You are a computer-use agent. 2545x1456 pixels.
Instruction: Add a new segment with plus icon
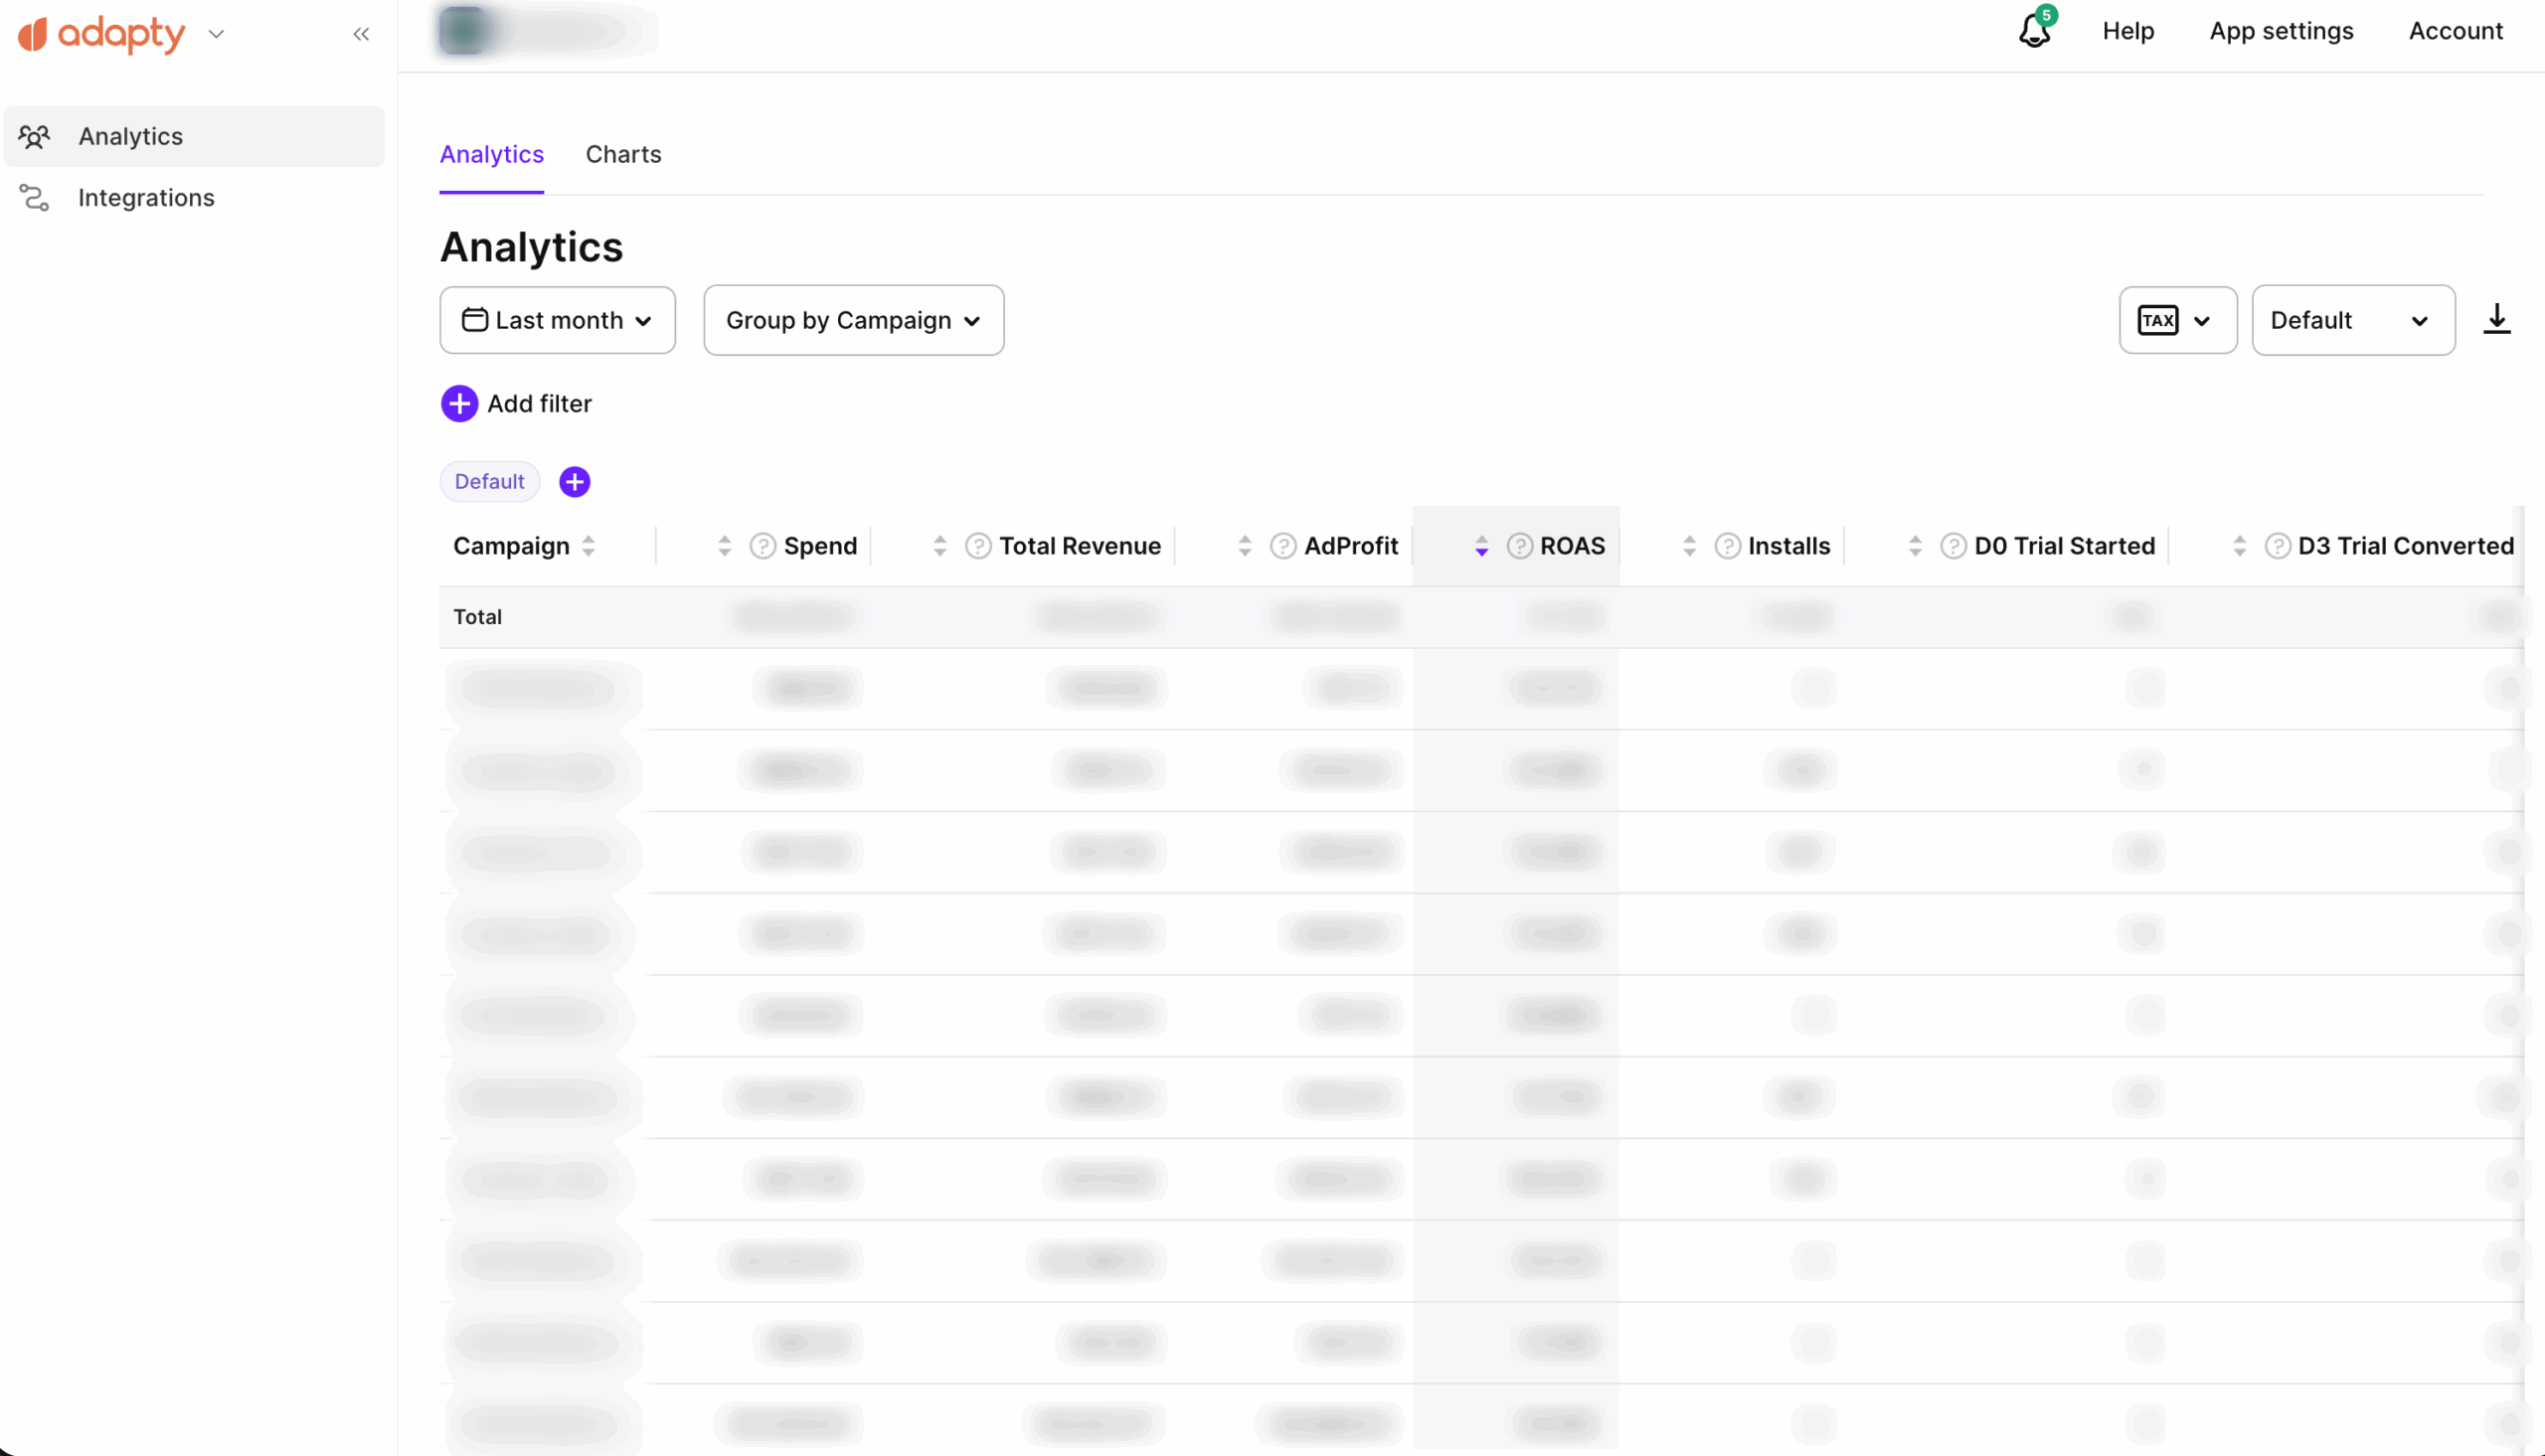574,482
